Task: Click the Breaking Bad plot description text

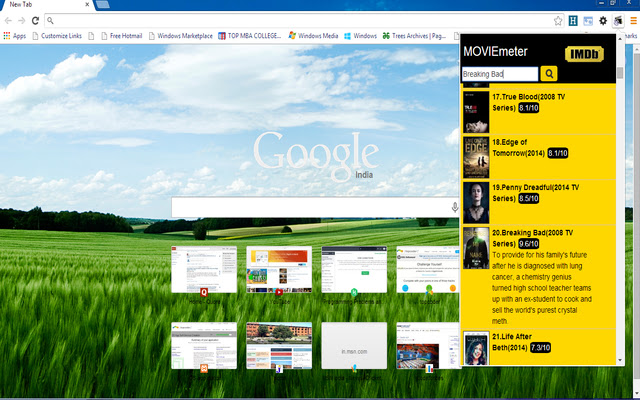Action: coord(542,288)
